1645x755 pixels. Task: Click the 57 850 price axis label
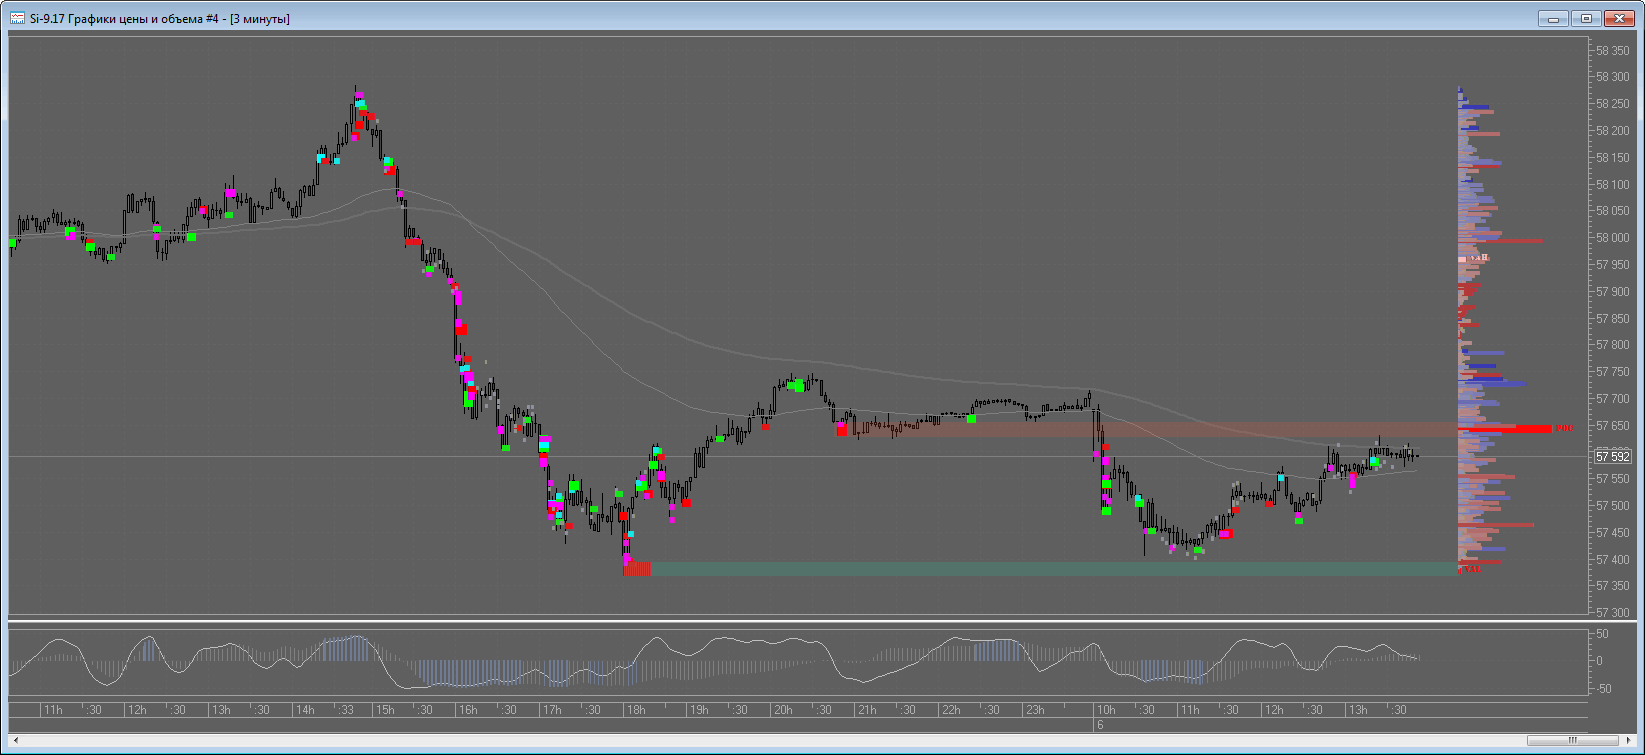coord(1615,318)
